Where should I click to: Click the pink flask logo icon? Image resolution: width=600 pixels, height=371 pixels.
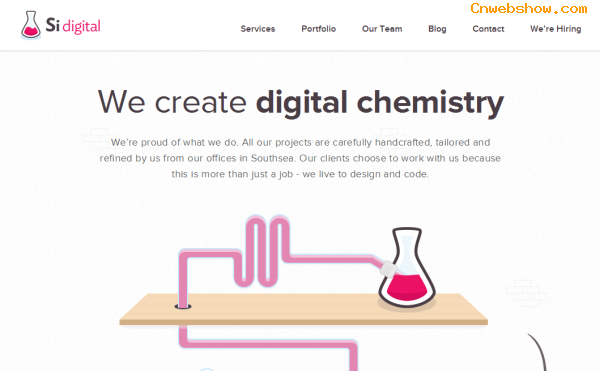click(31, 25)
